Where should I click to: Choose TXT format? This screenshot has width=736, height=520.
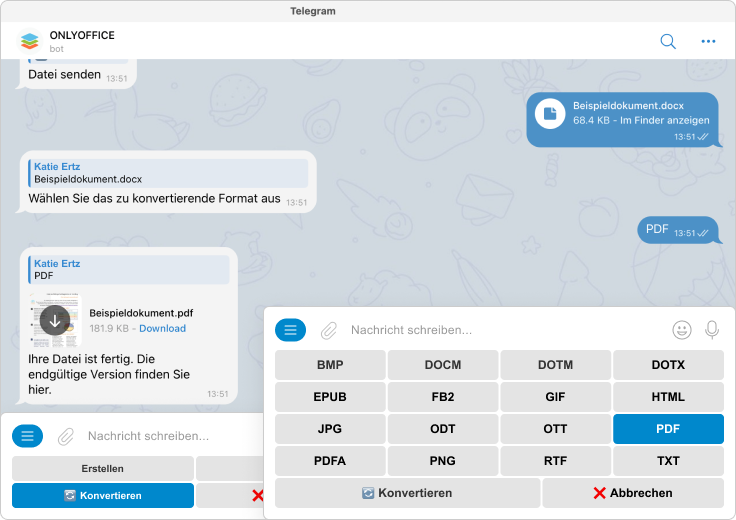[x=668, y=460]
